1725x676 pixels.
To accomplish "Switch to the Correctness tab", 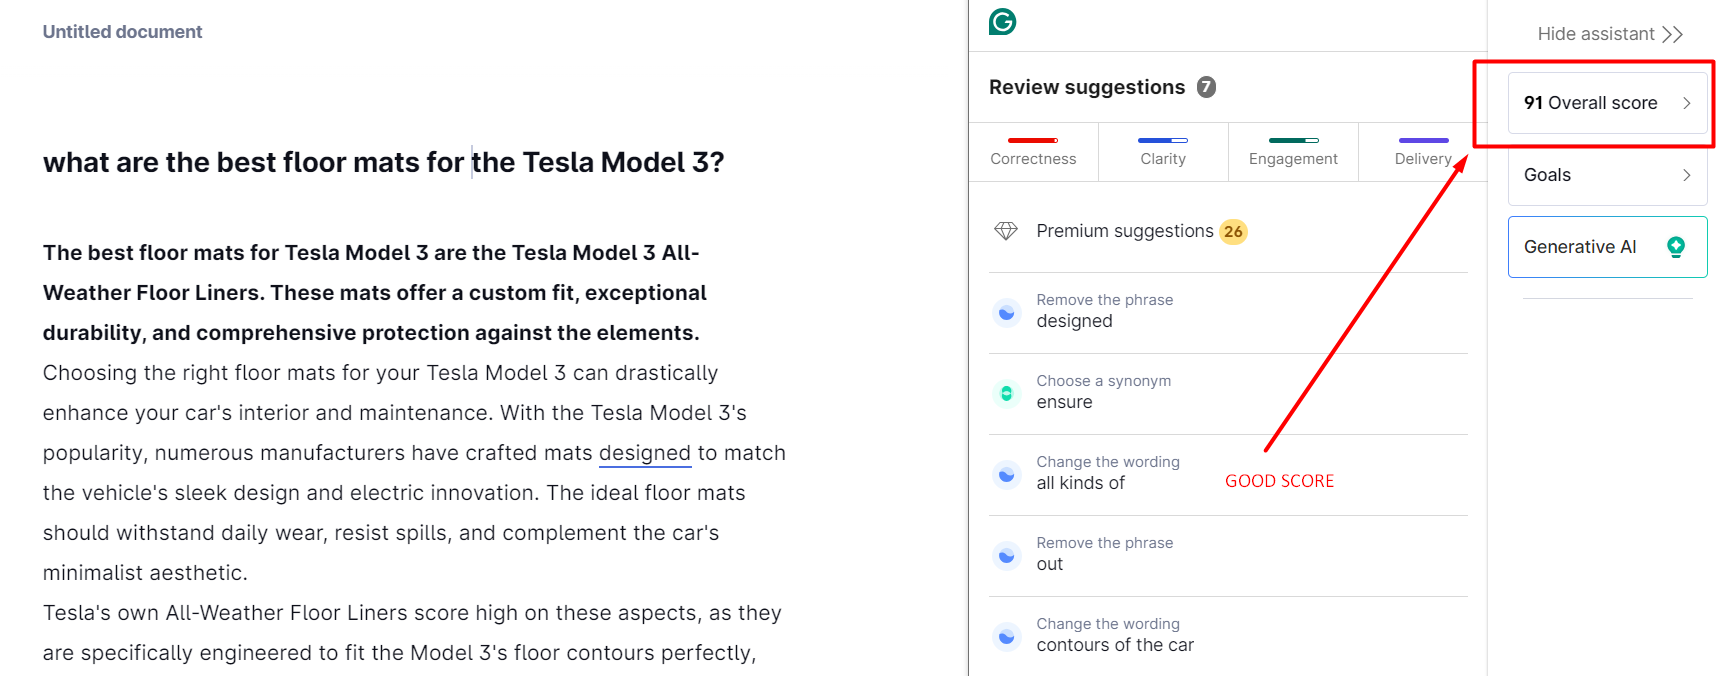I will coord(1033,152).
